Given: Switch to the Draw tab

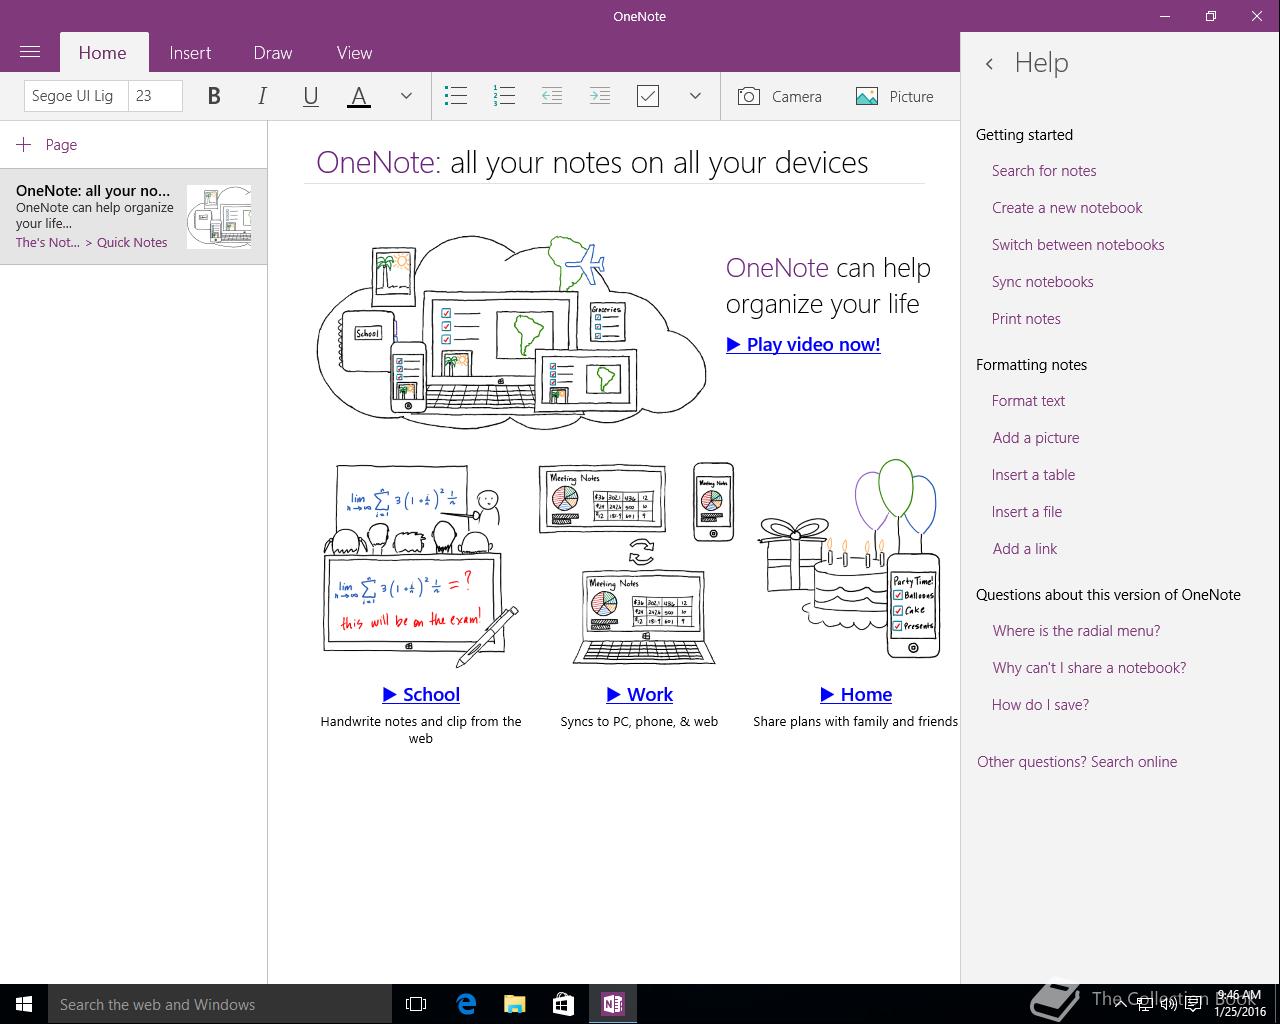Looking at the screenshot, I should point(272,53).
